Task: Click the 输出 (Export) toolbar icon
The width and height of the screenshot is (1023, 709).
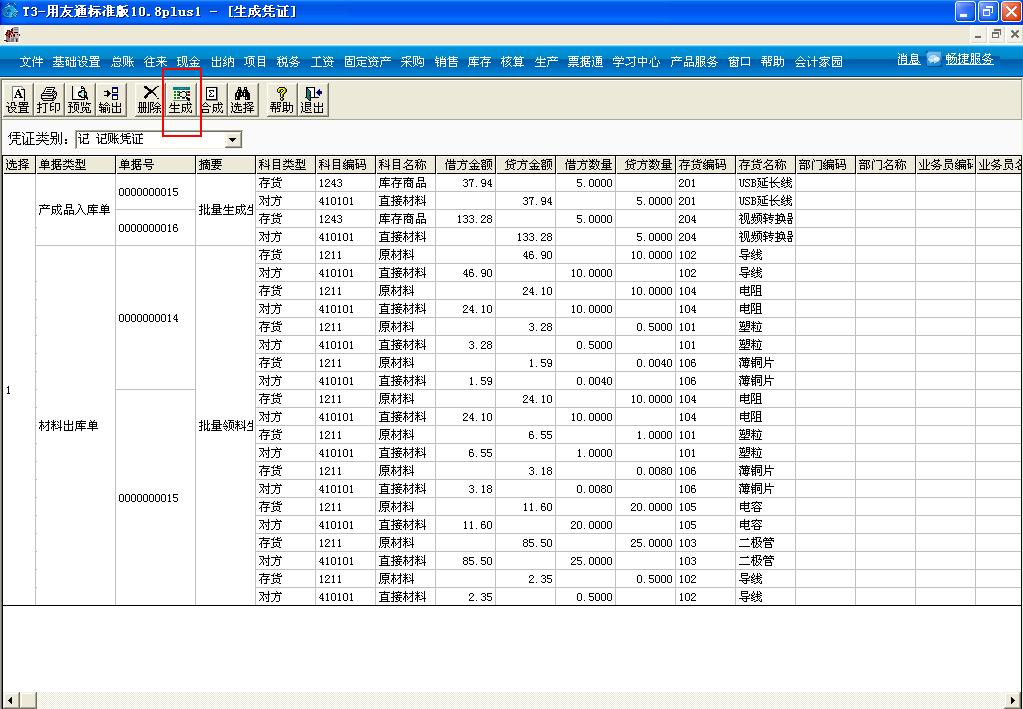Action: point(110,98)
